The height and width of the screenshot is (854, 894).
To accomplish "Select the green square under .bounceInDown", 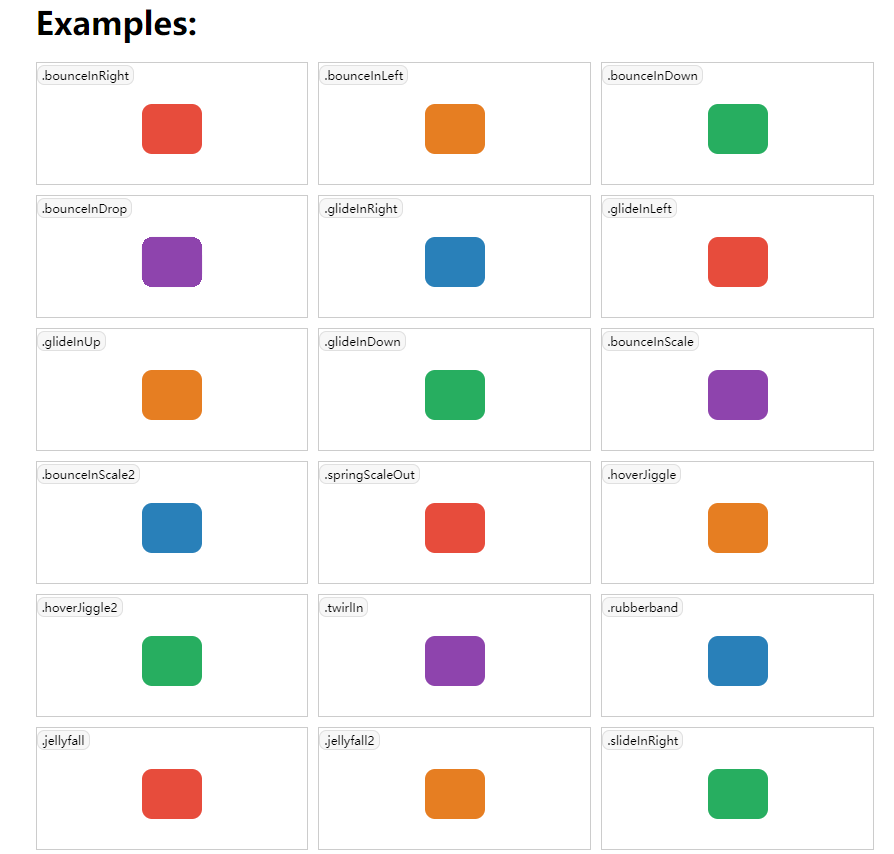I will (738, 129).
